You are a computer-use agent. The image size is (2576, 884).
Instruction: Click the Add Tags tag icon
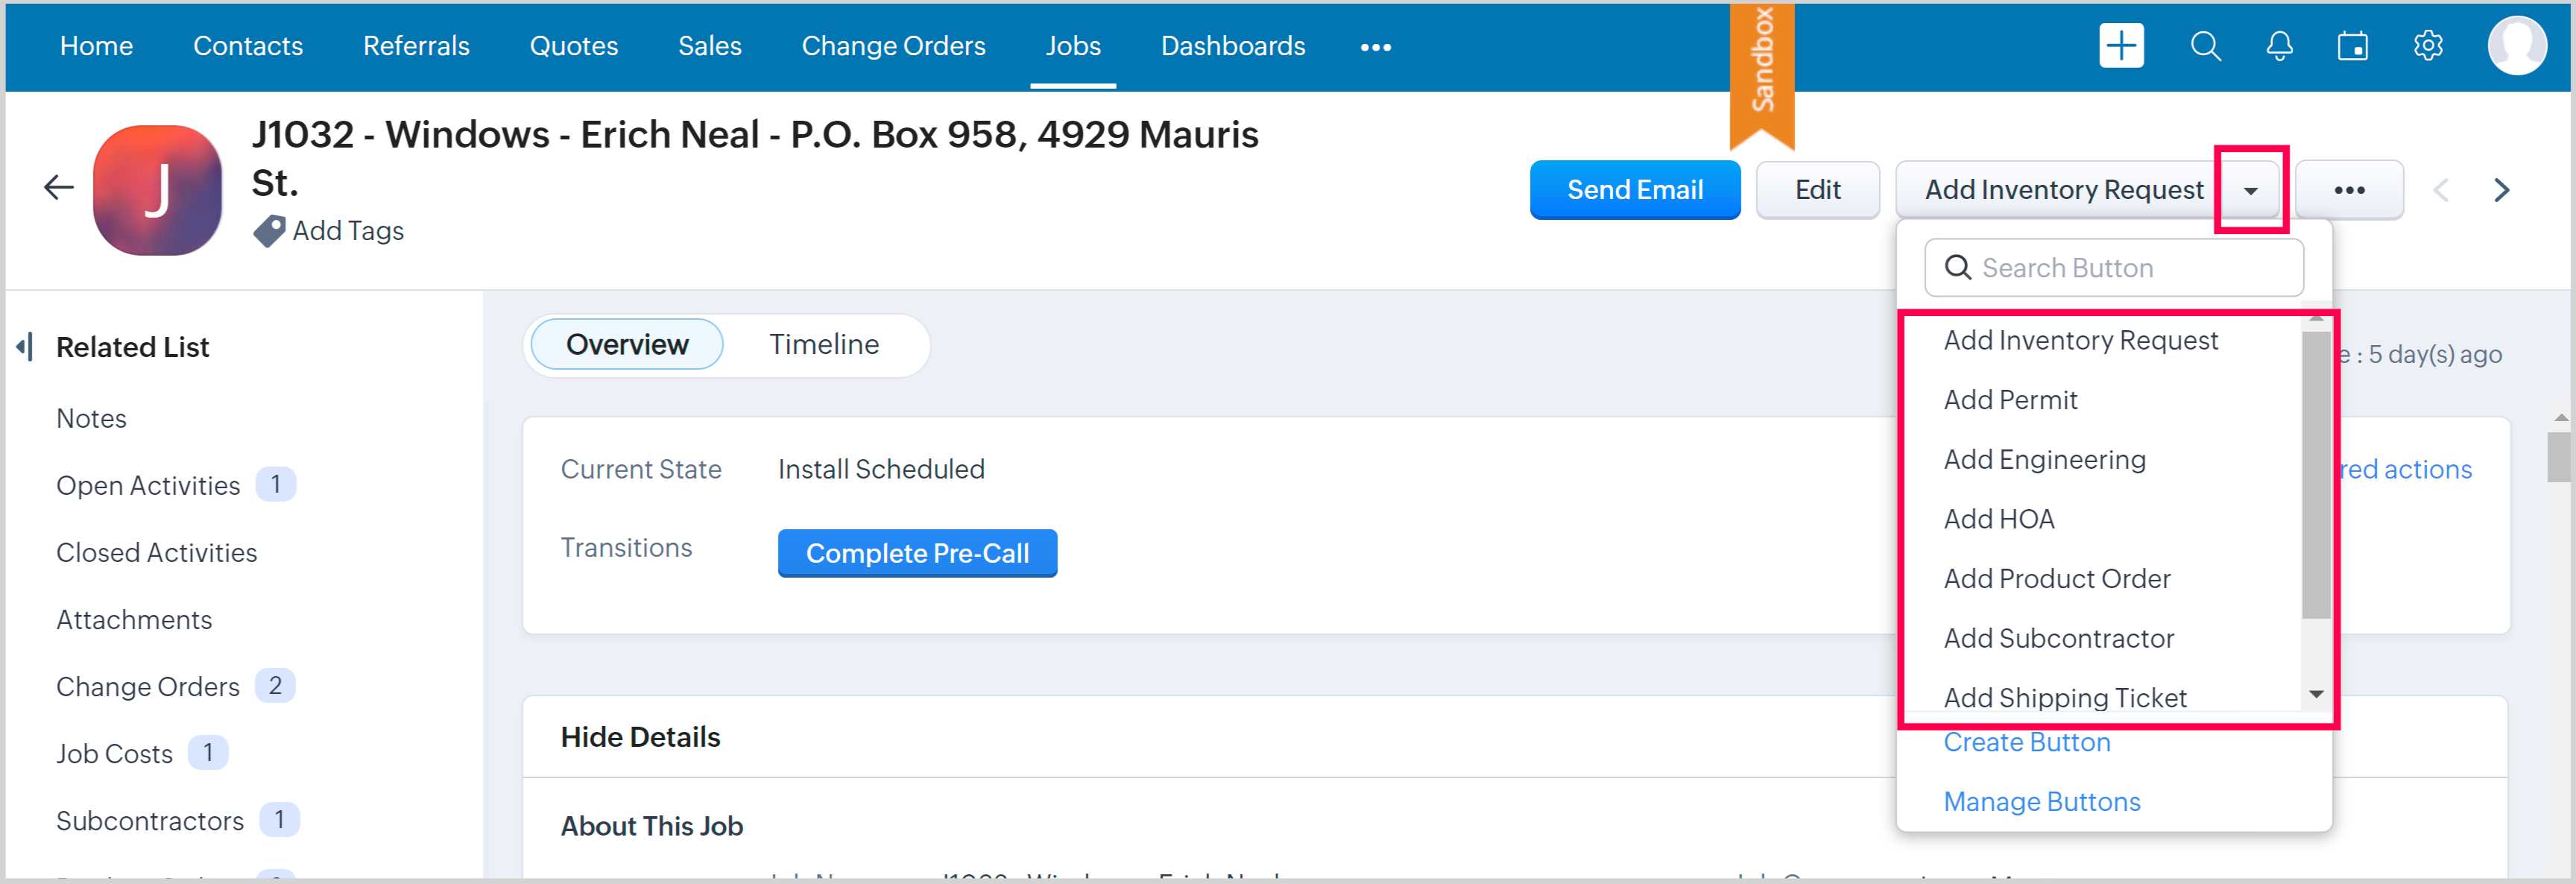tap(268, 231)
